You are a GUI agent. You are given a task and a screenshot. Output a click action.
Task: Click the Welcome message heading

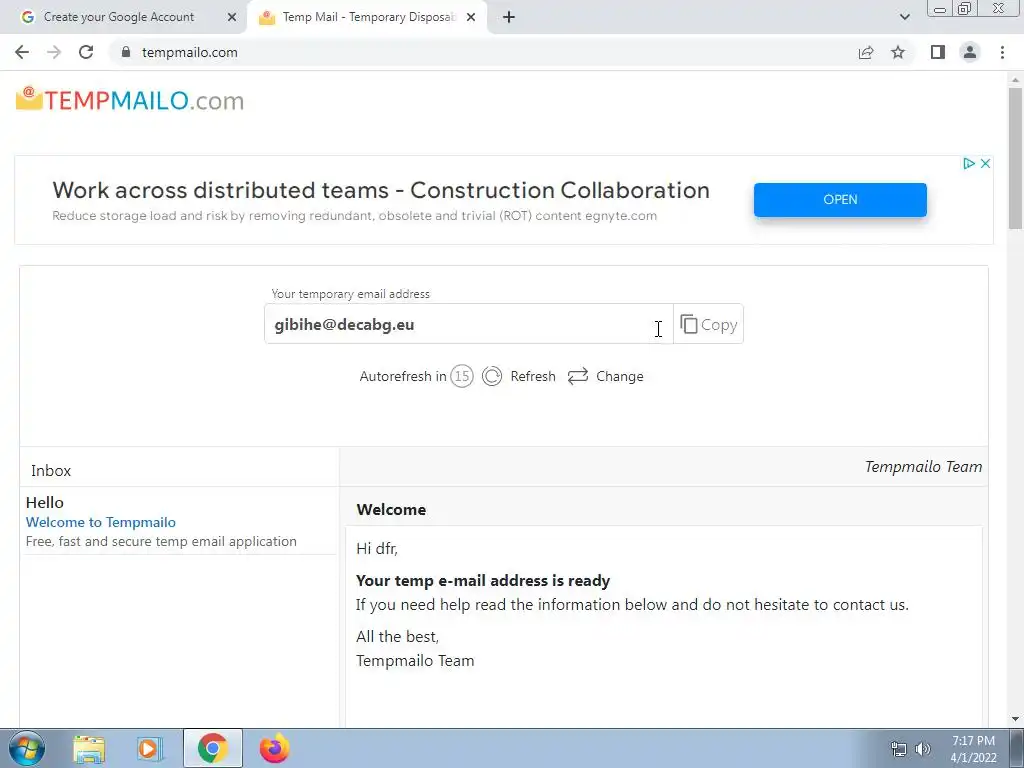(x=391, y=509)
